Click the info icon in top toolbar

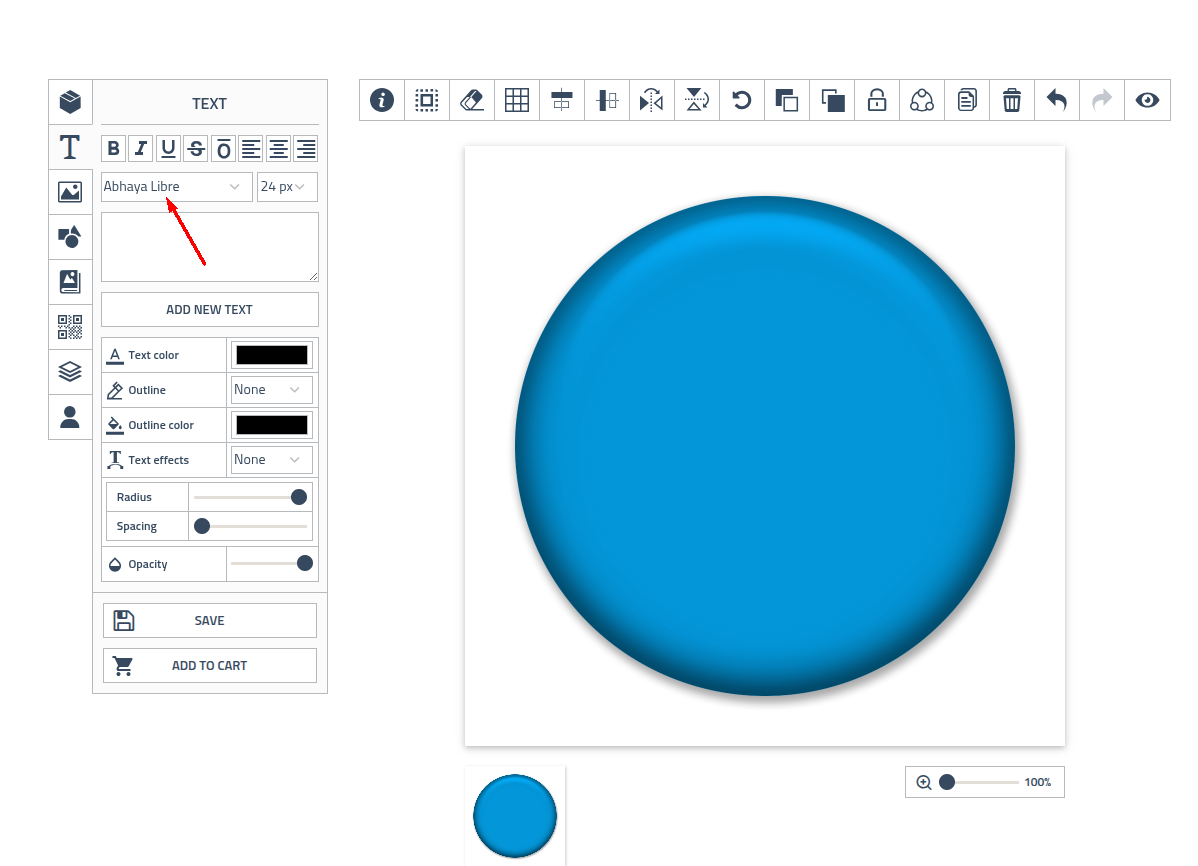coord(382,100)
